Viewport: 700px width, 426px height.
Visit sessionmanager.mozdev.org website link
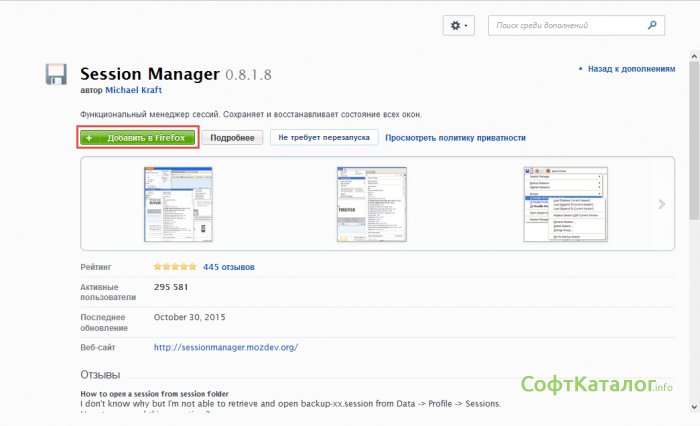tap(225, 347)
